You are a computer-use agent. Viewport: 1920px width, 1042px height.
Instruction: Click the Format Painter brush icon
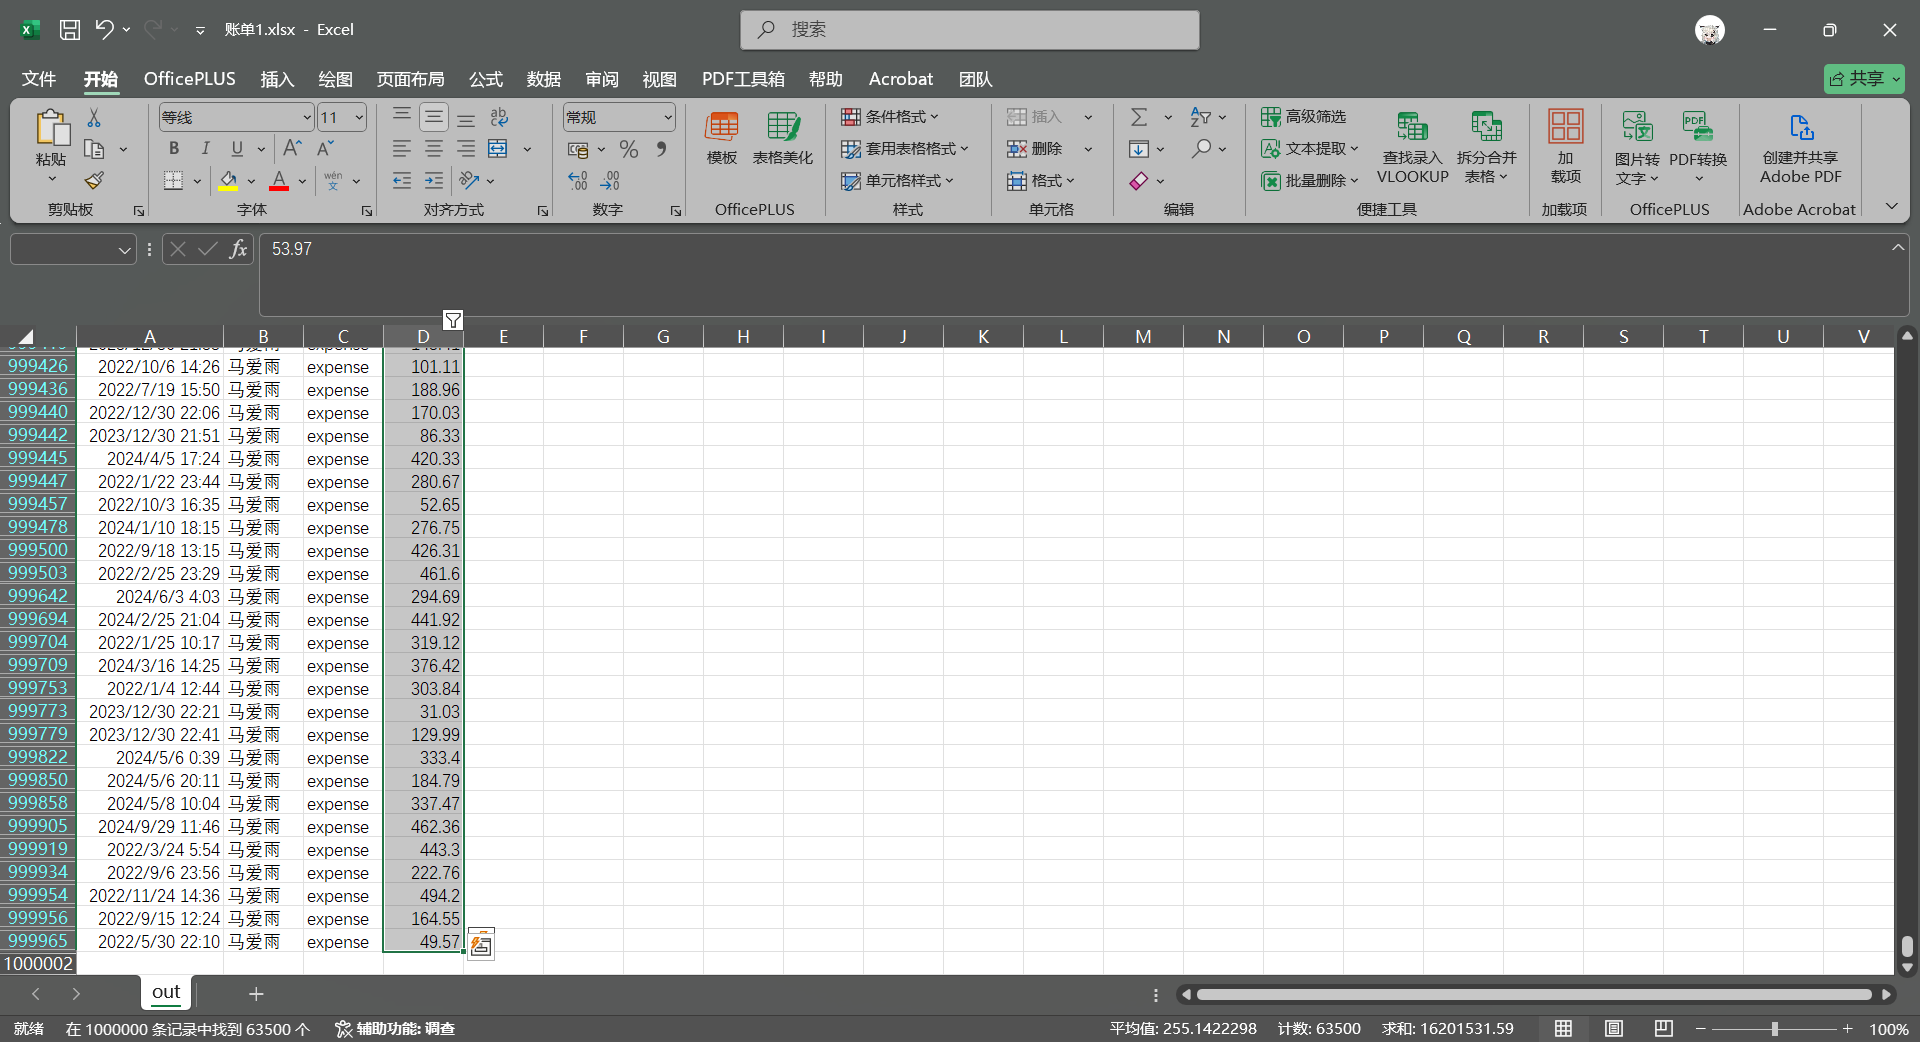click(94, 181)
